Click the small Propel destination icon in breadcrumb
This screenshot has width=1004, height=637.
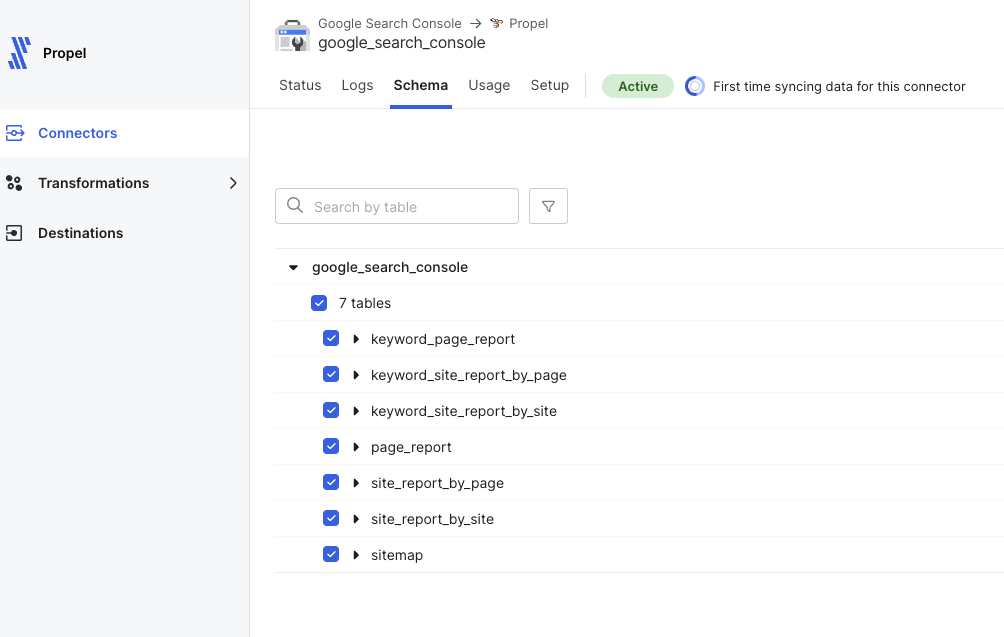pos(496,24)
